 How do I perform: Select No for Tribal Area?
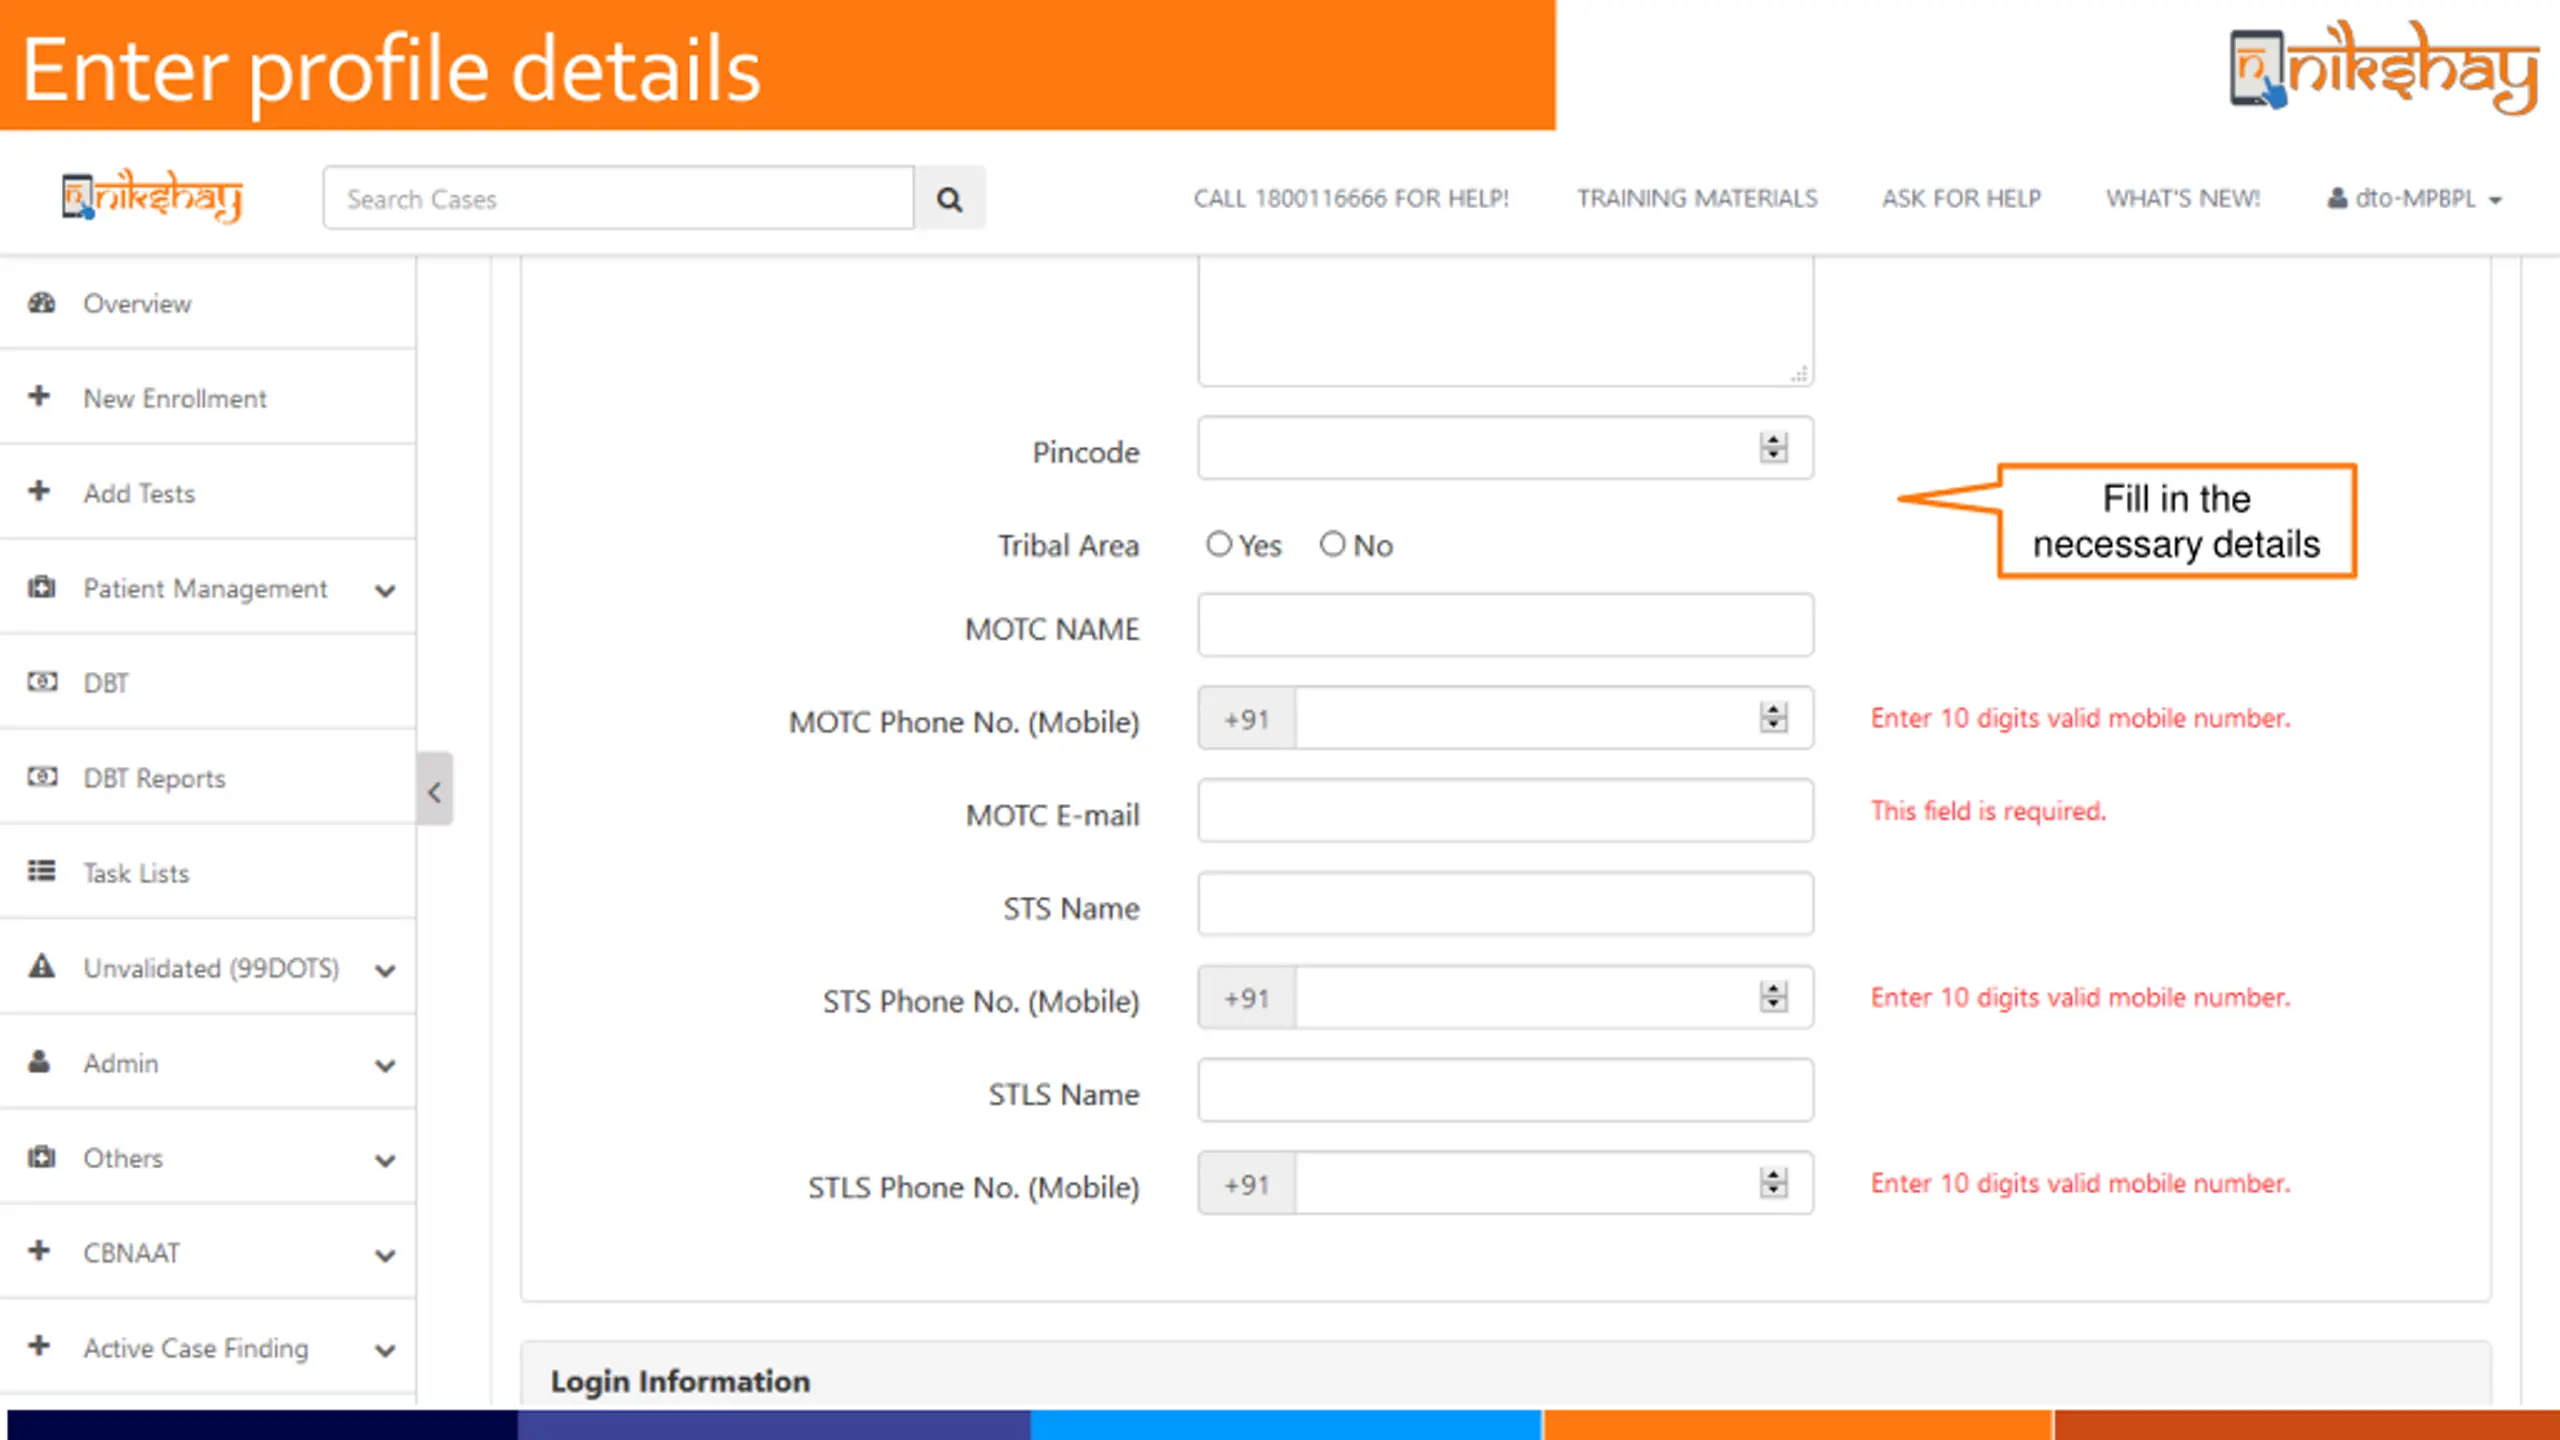pyautogui.click(x=1332, y=544)
